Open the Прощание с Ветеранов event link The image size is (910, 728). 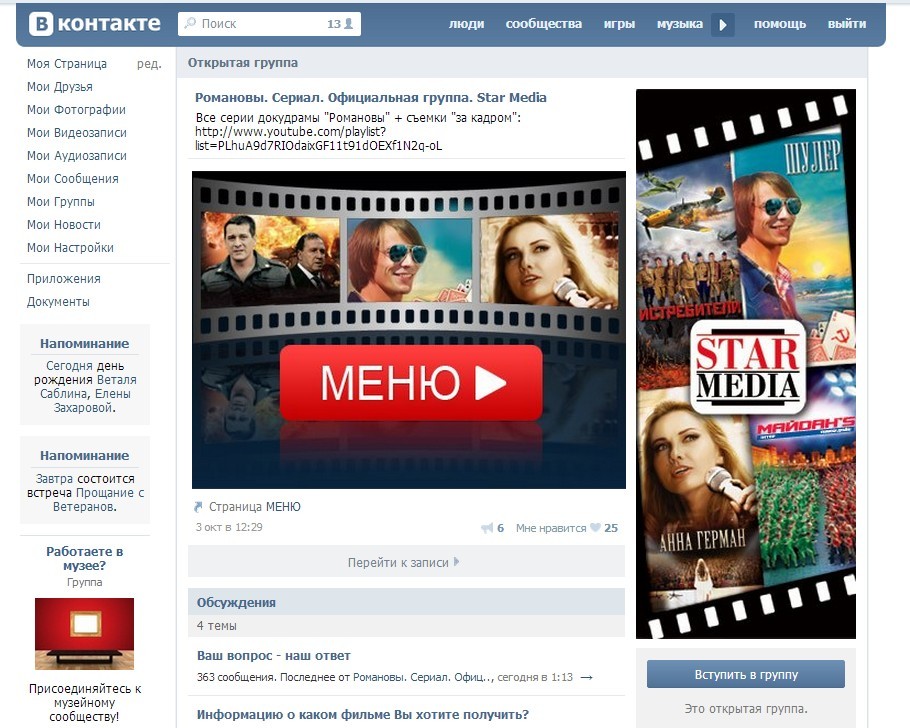point(98,500)
